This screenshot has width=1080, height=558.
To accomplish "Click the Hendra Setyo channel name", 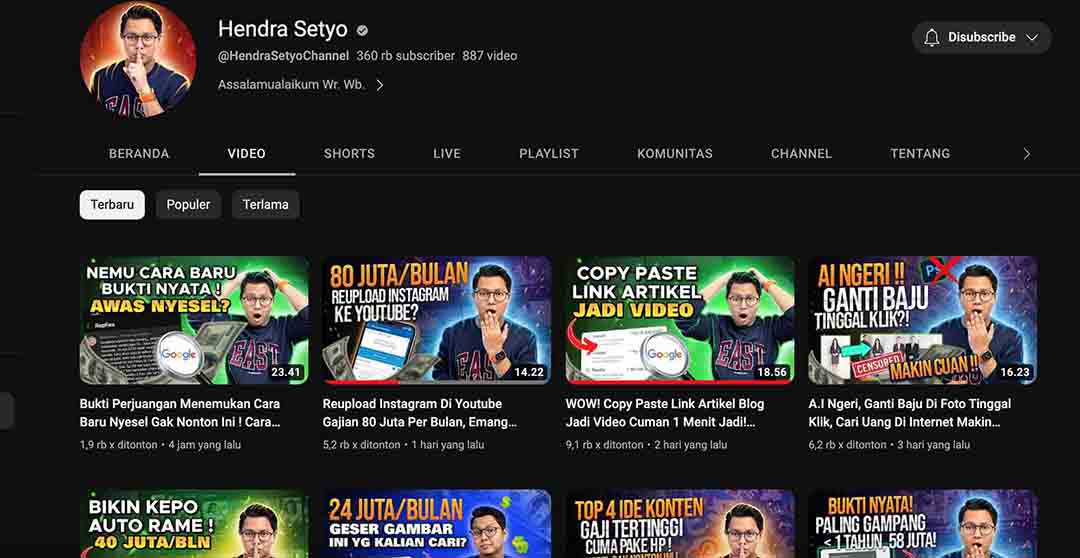I will pyautogui.click(x=283, y=29).
